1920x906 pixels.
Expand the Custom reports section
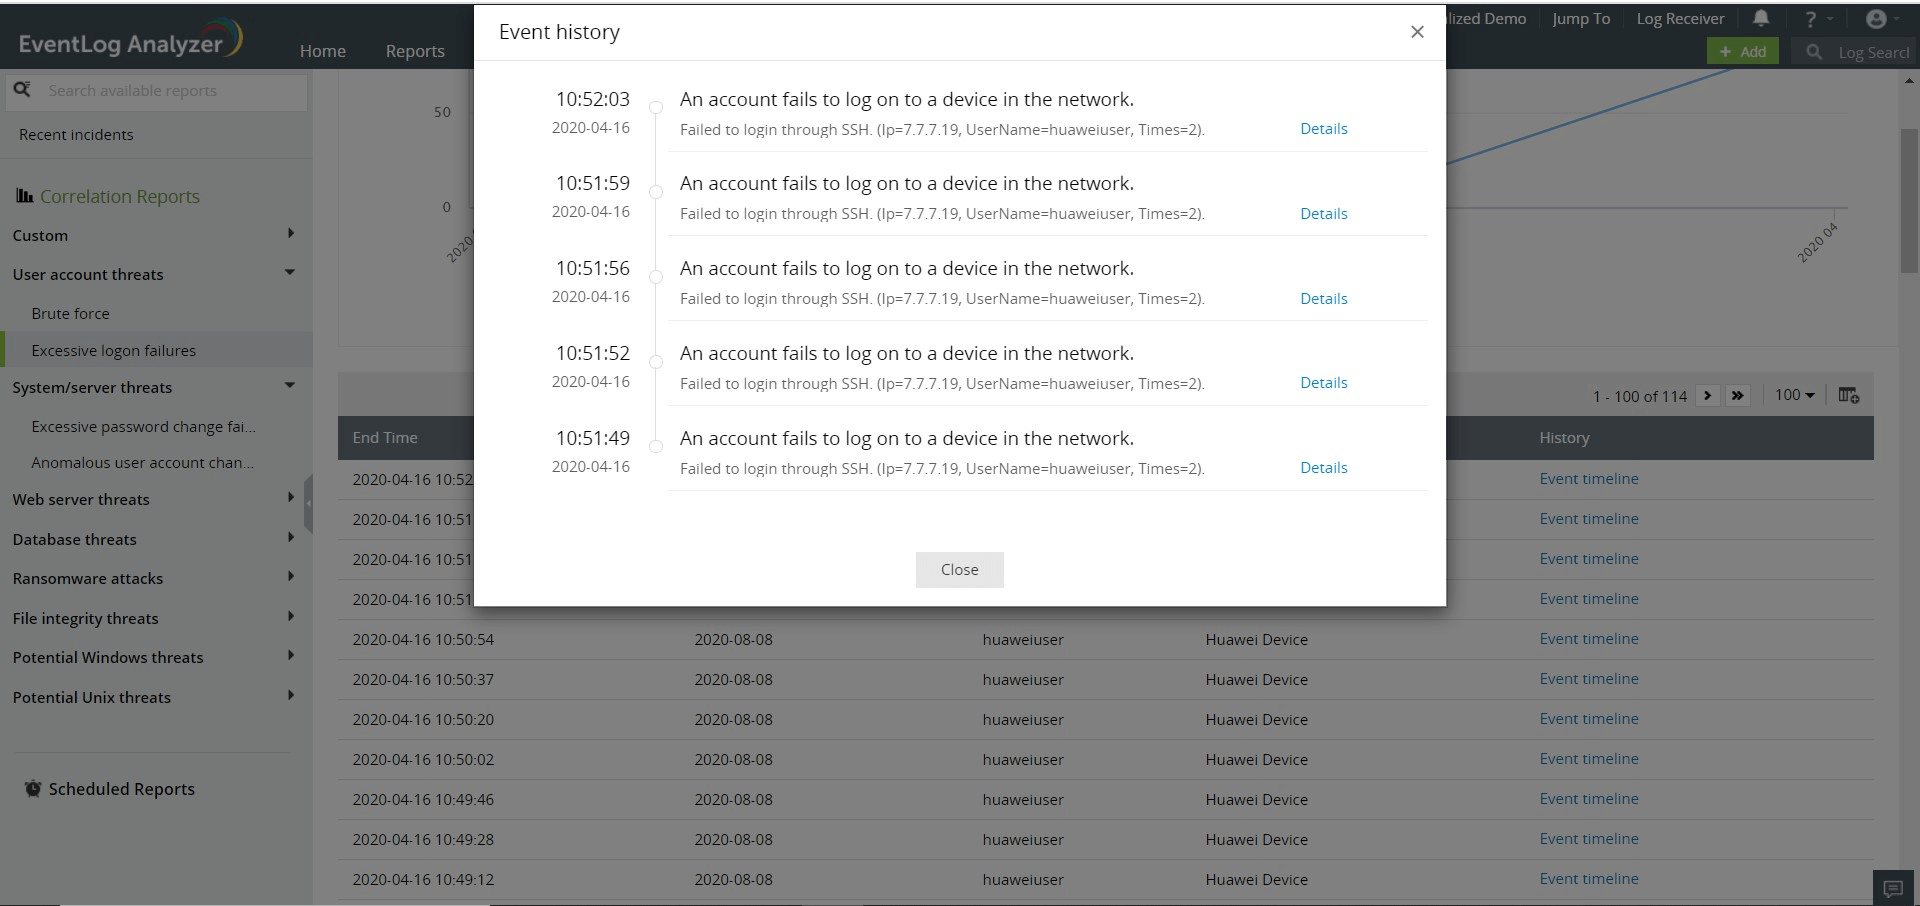(290, 234)
